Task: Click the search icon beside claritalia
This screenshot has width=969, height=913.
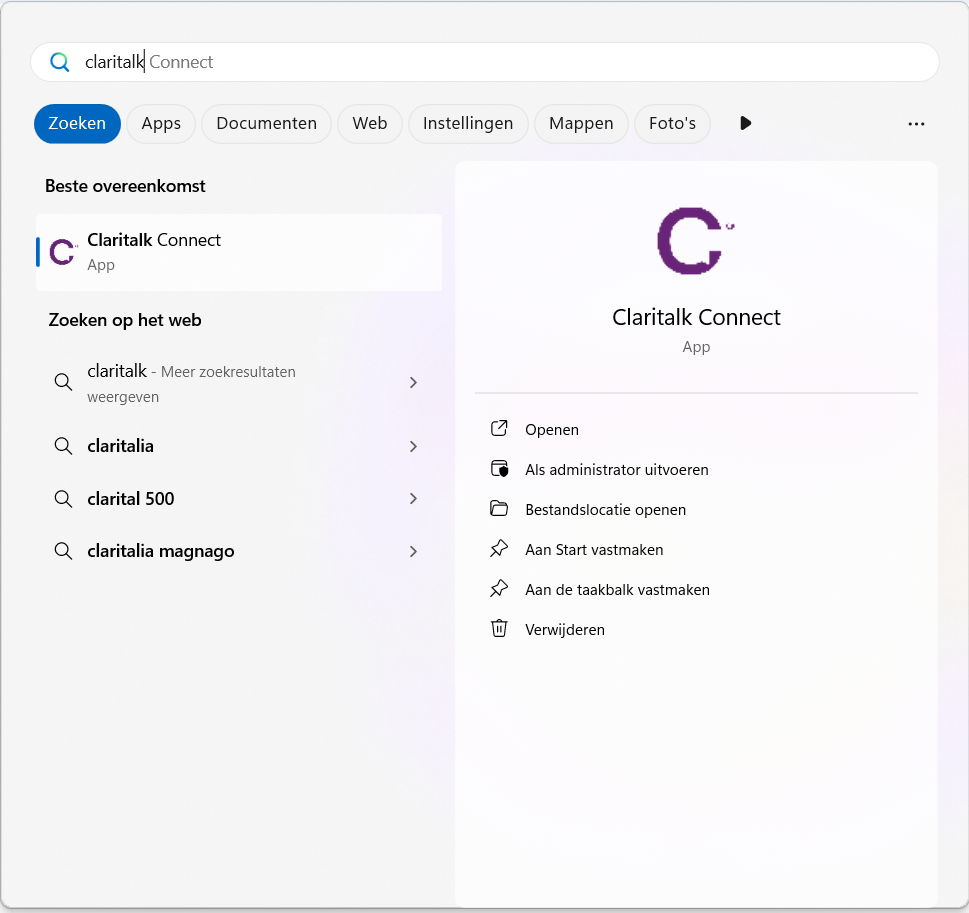Action: pyautogui.click(x=63, y=445)
